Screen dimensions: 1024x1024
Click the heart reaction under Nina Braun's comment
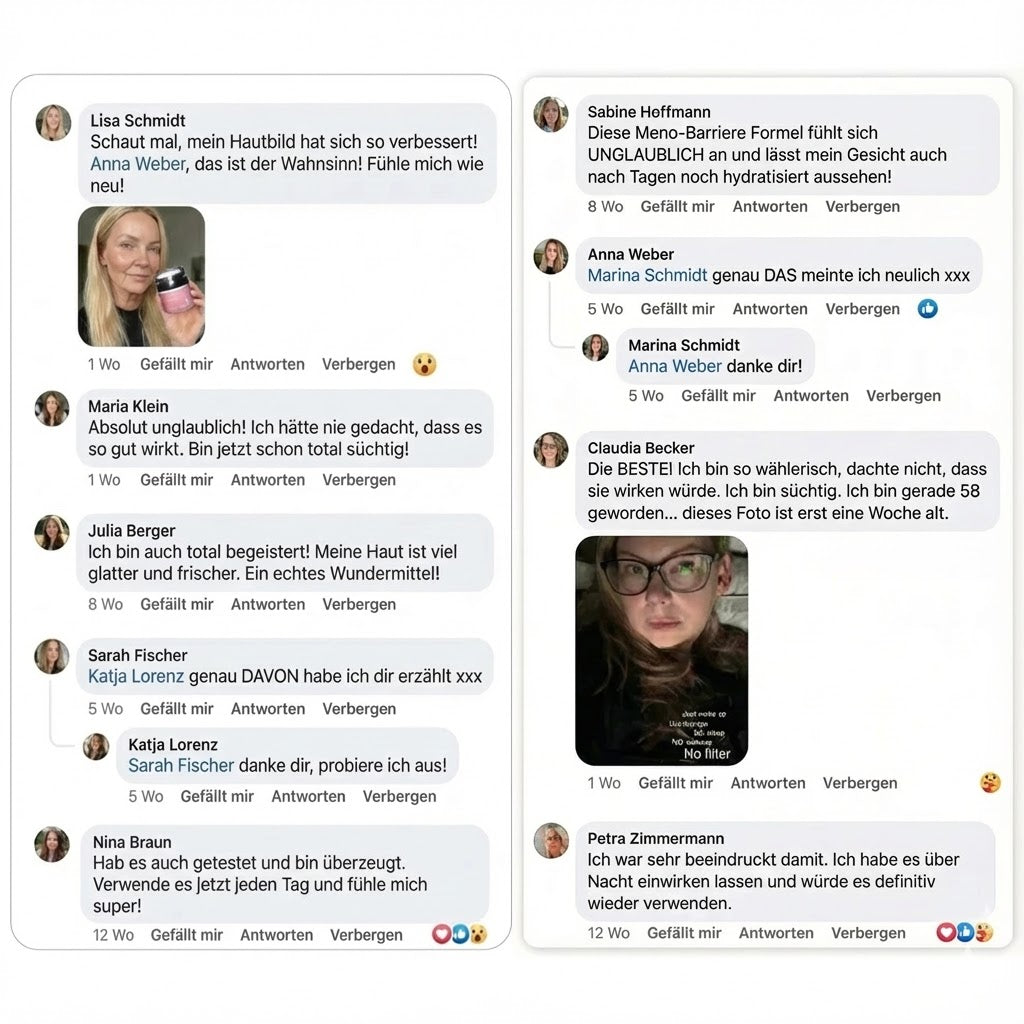pos(441,934)
